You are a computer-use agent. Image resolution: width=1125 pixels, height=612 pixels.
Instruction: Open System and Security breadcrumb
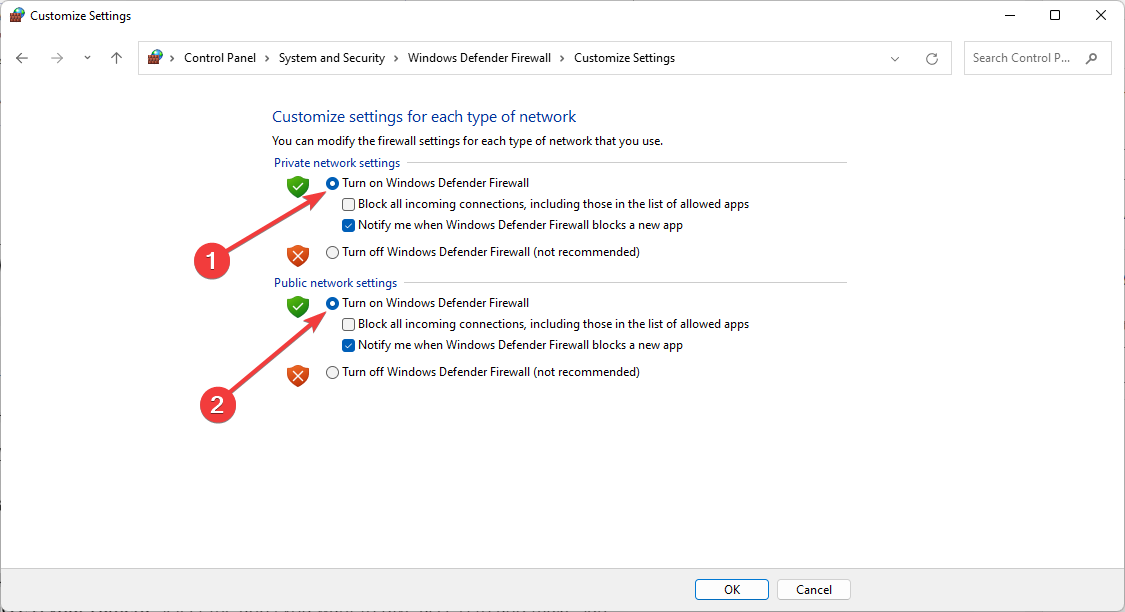(331, 58)
